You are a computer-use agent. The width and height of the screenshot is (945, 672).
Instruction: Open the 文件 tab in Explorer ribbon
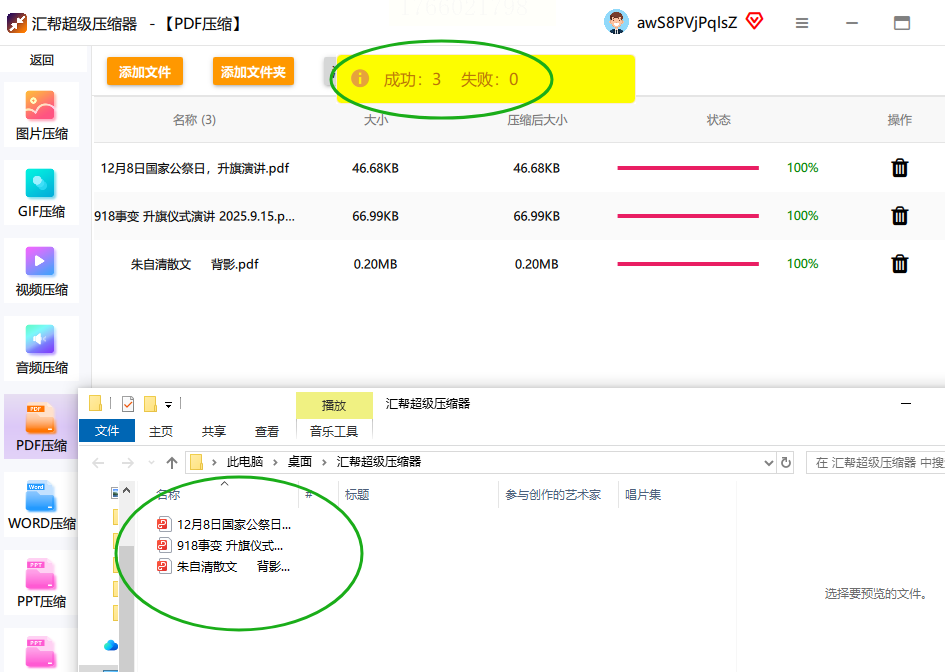point(107,430)
